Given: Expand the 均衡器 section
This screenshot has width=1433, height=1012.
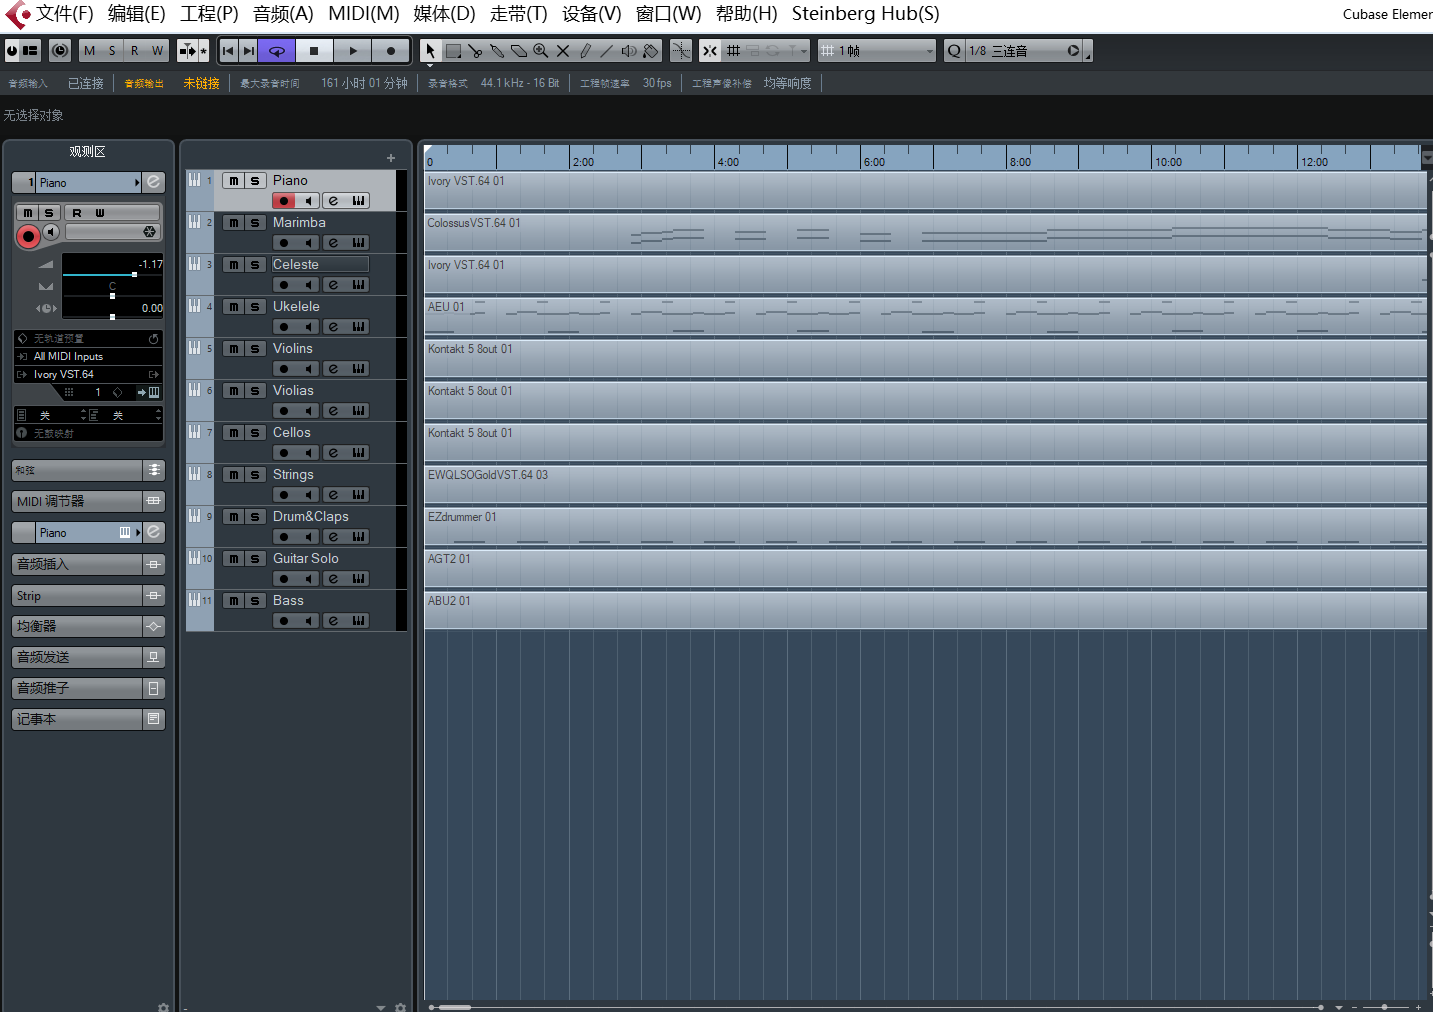Looking at the screenshot, I should click(x=88, y=626).
